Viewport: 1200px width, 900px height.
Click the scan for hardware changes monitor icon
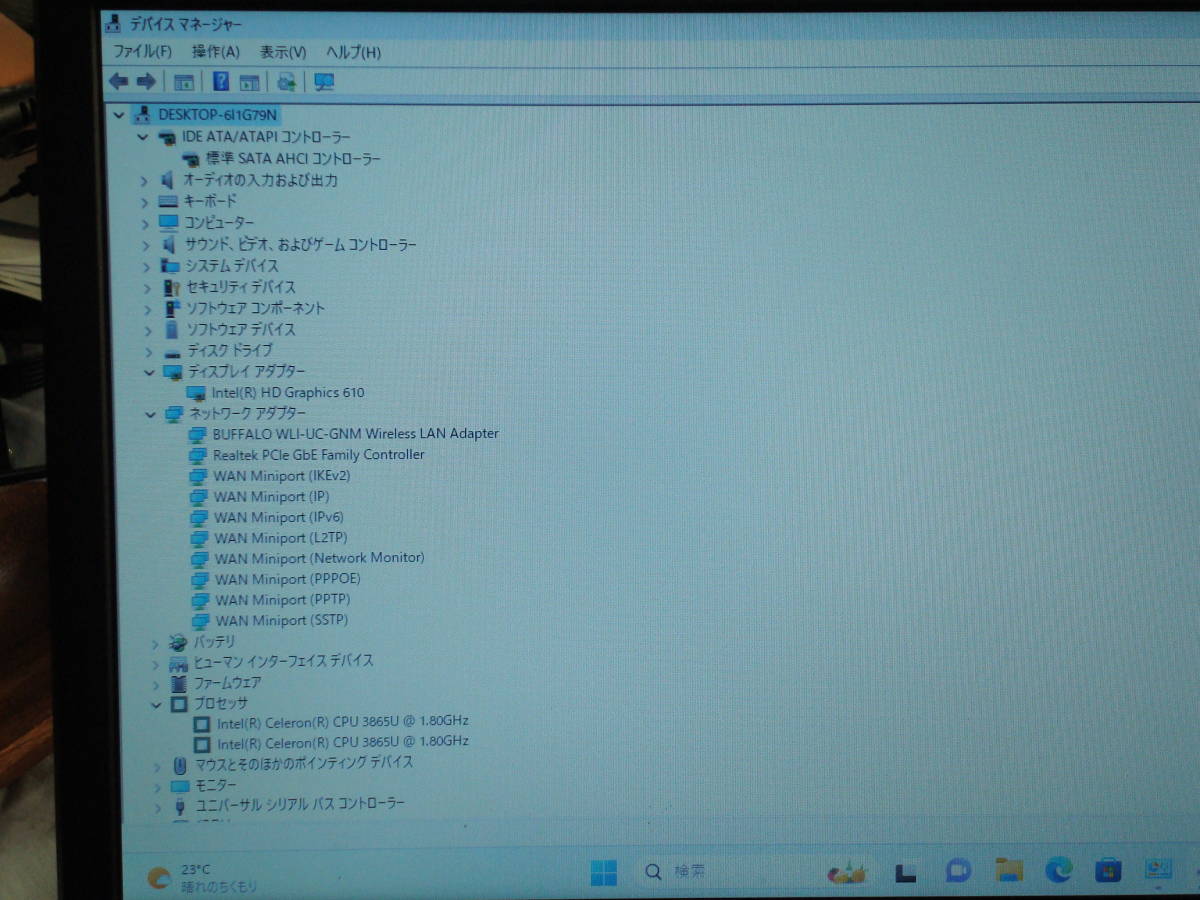324,82
